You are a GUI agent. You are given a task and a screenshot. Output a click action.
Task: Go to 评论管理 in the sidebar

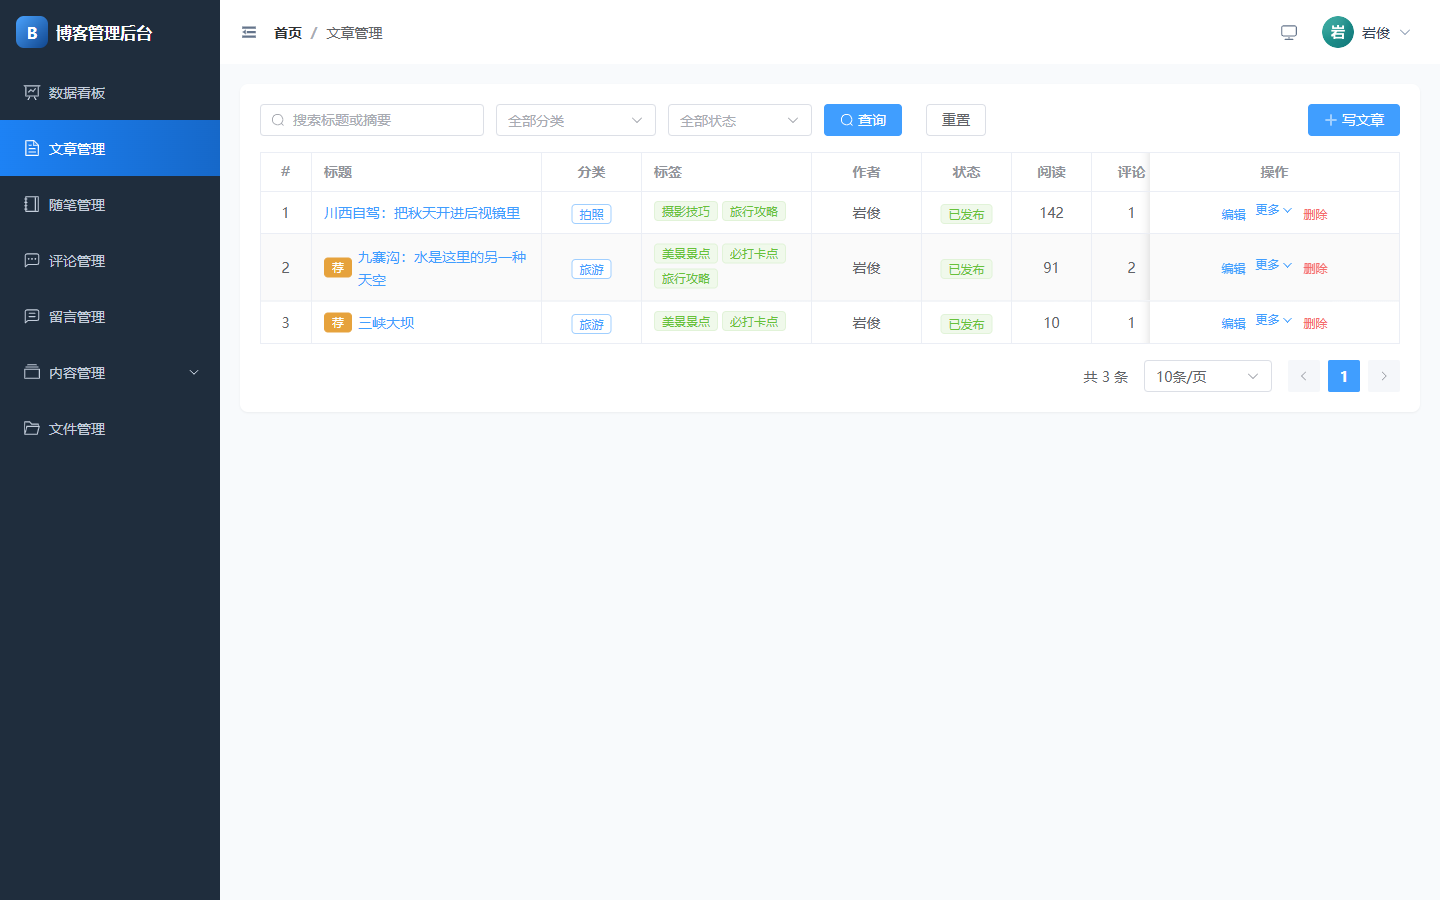[110, 260]
